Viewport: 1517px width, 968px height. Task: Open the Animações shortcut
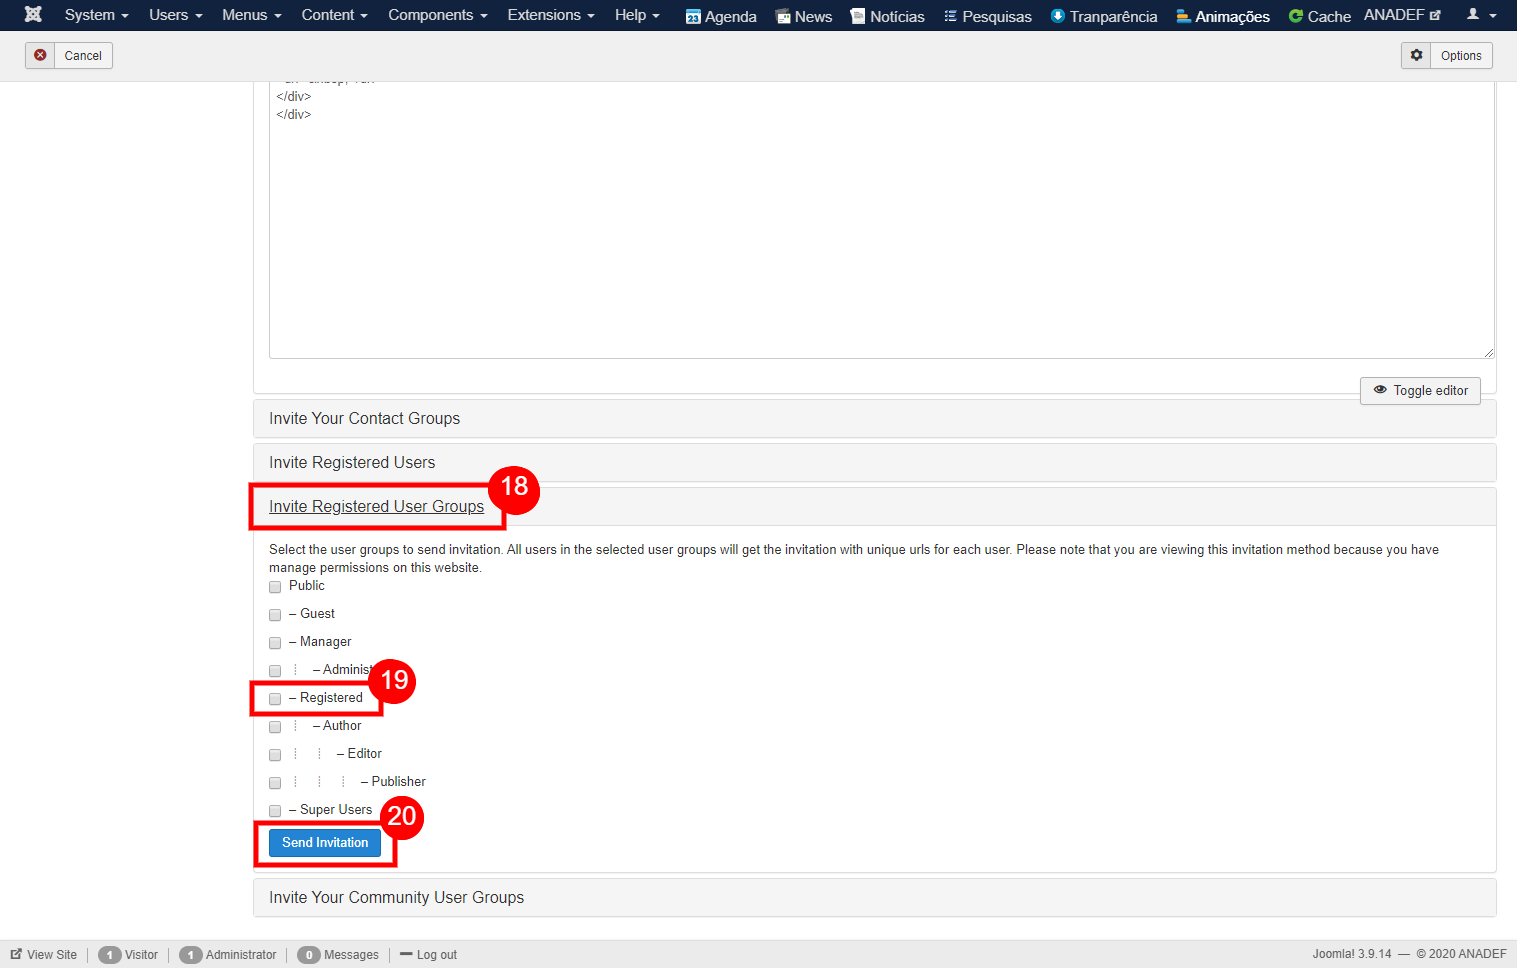point(1222,16)
